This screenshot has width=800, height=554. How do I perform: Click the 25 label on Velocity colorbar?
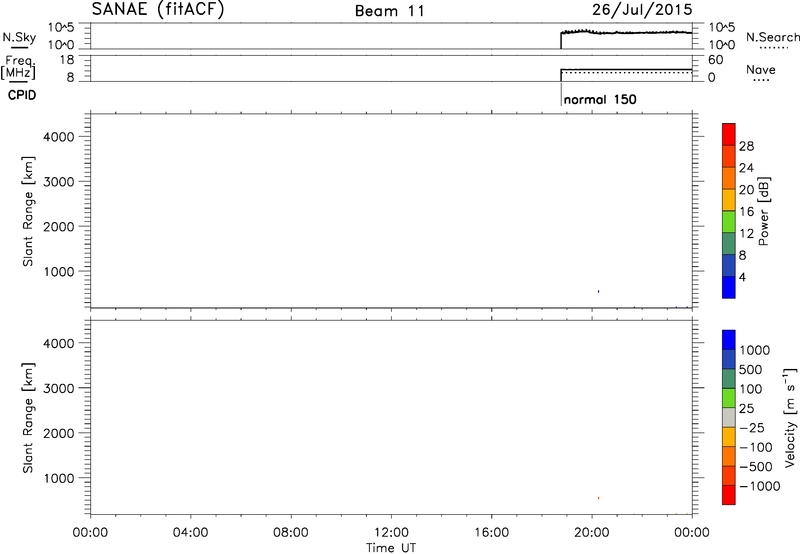pos(747,408)
